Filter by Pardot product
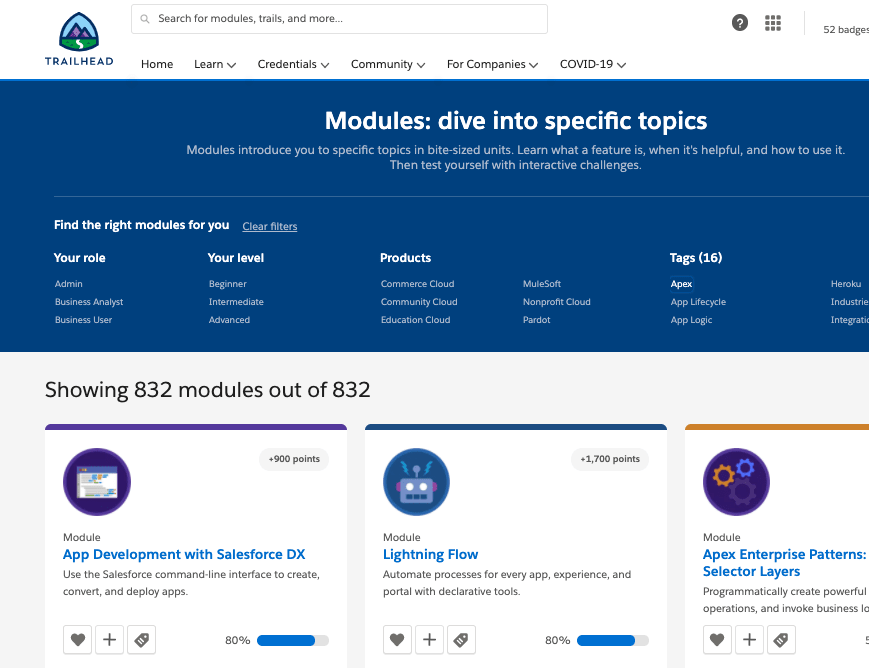Screen dimensions: 869x668 (x=536, y=320)
